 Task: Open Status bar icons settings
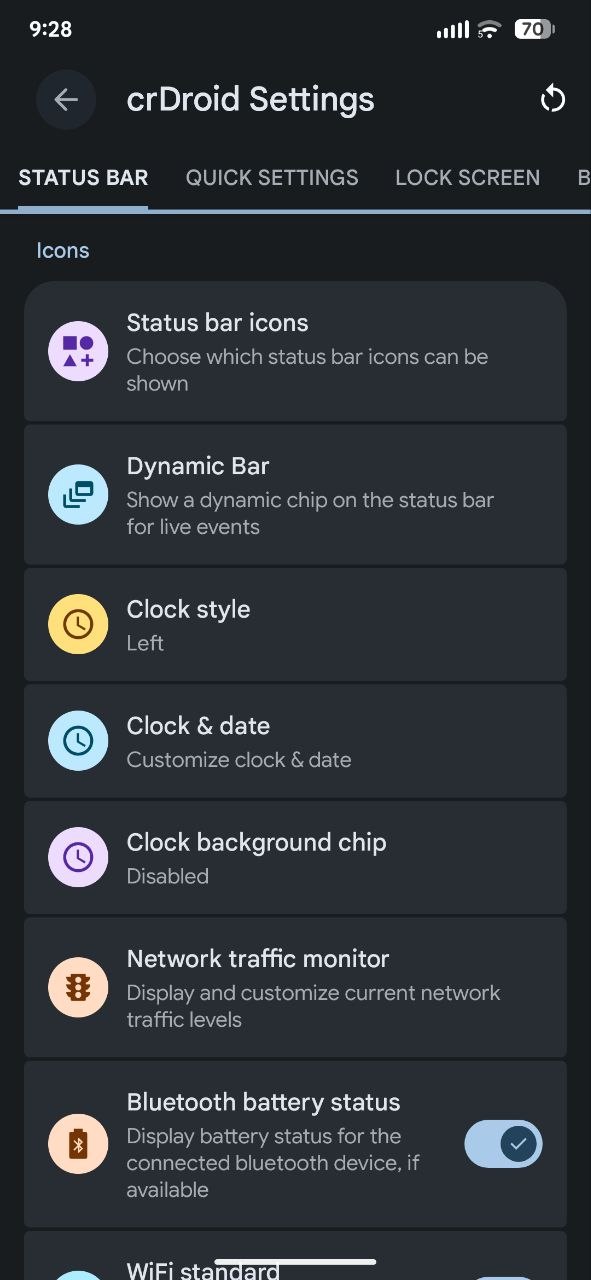(295, 351)
